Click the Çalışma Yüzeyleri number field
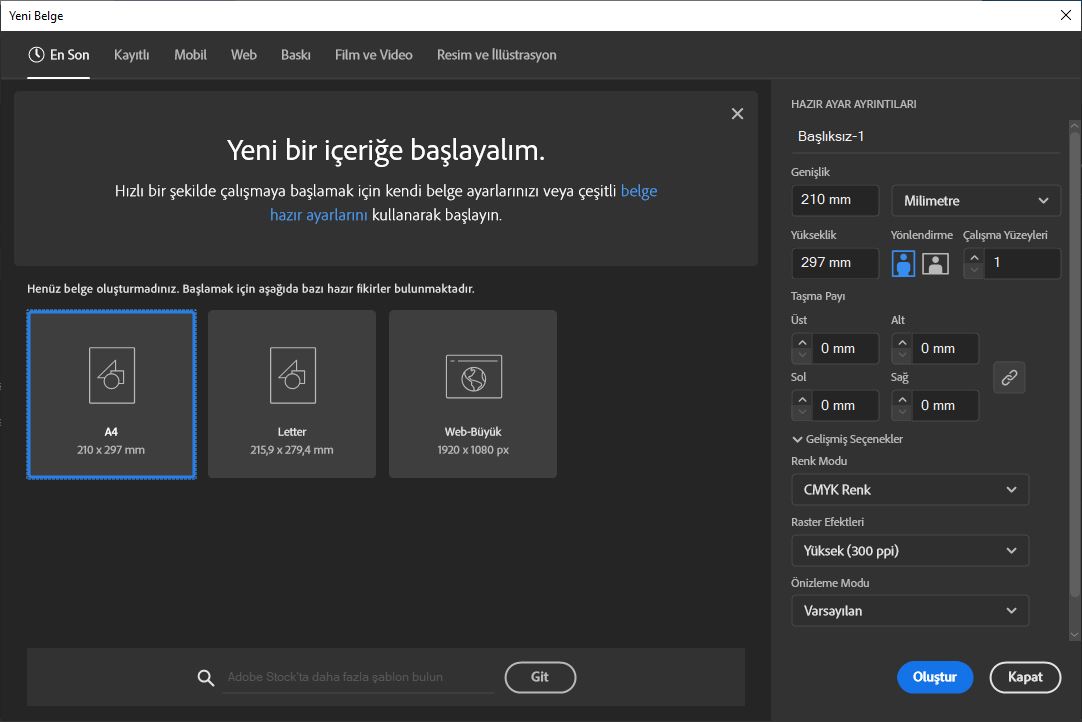The width and height of the screenshot is (1082, 722). coord(1022,263)
